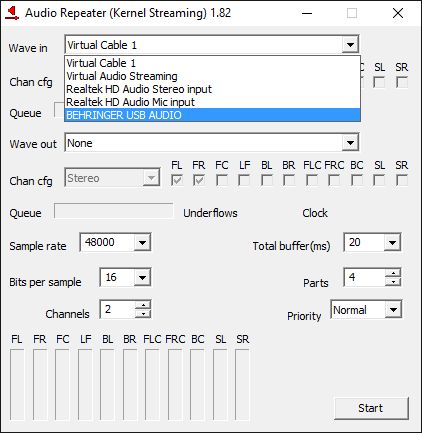Toggle the Wave out FC channel checkbox
Viewport: 422px width, 433px height.
(x=222, y=181)
